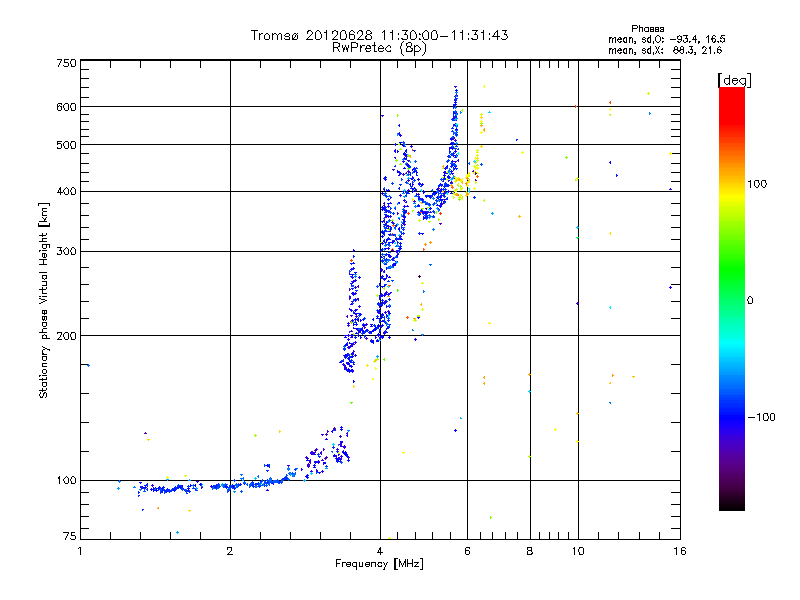Click the "[deg]" colorbar unit label
Screen dimensions: 800x600
pos(734,80)
